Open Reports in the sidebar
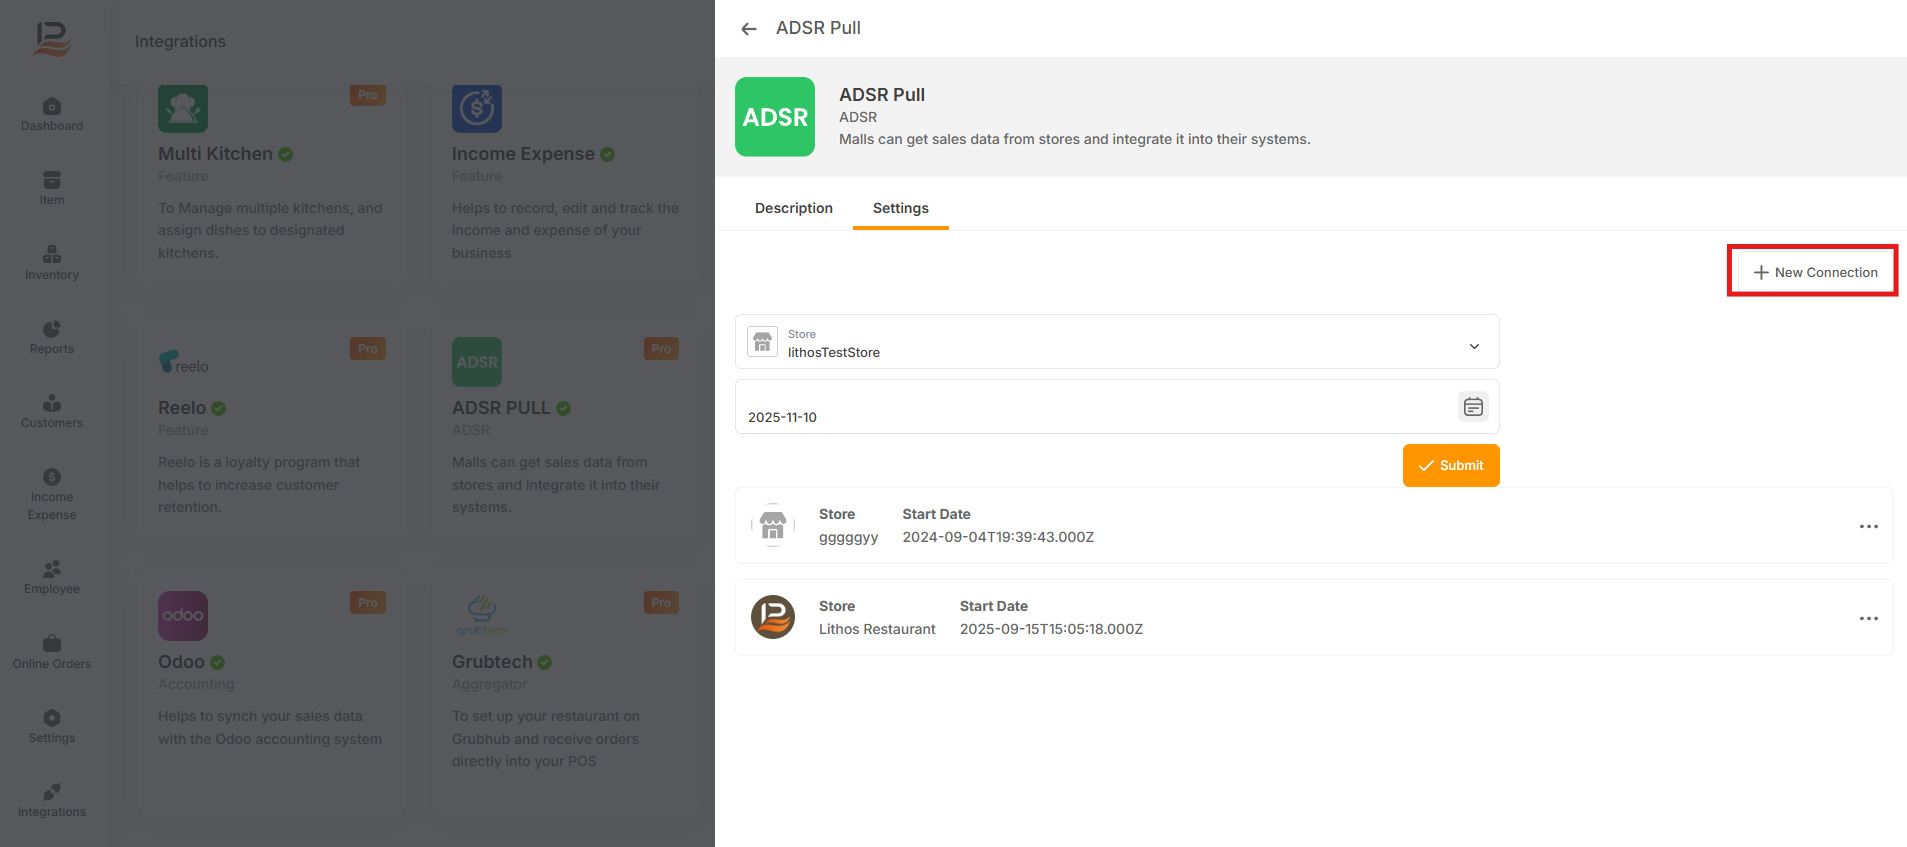The image size is (1907, 847). click(x=52, y=337)
